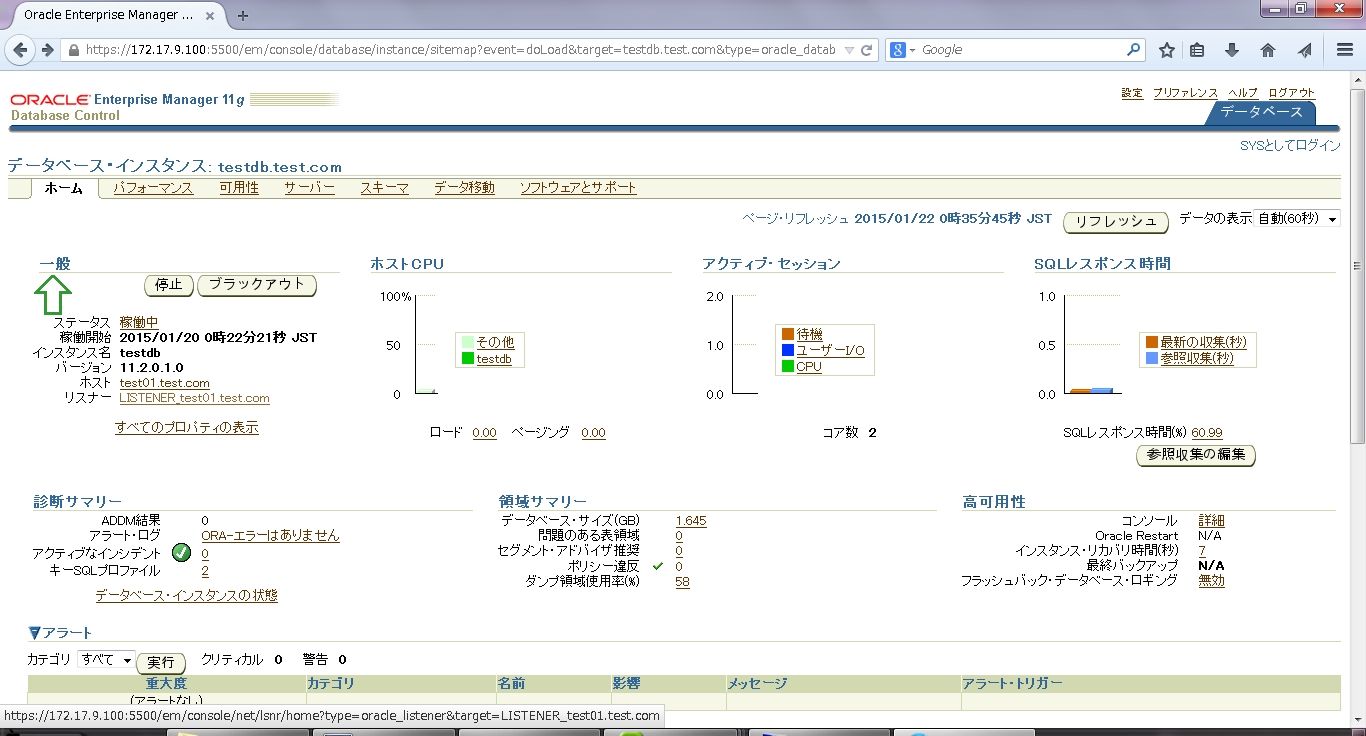The height and width of the screenshot is (736, 1366).
Task: Open the test01.test.com host link
Action: pyautogui.click(x=165, y=383)
